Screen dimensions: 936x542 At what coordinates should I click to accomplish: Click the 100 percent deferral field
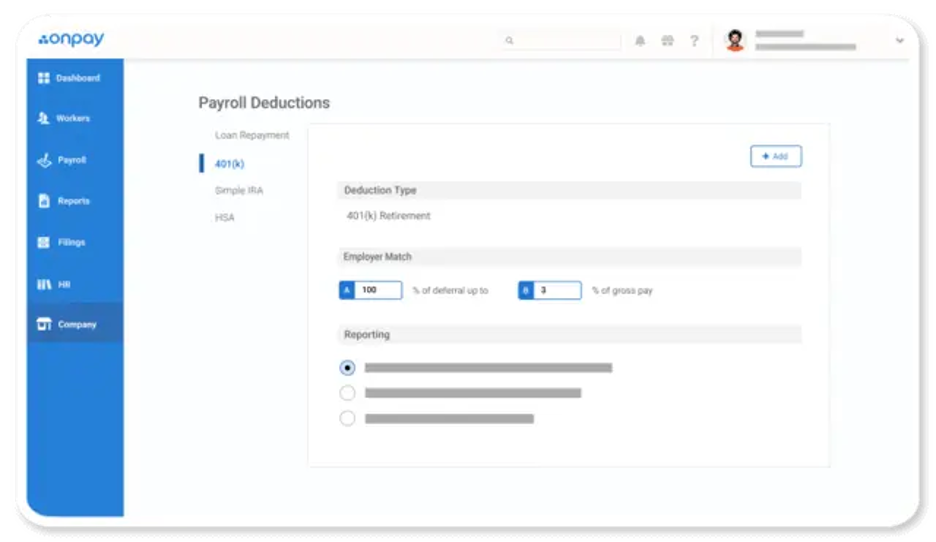tap(378, 290)
